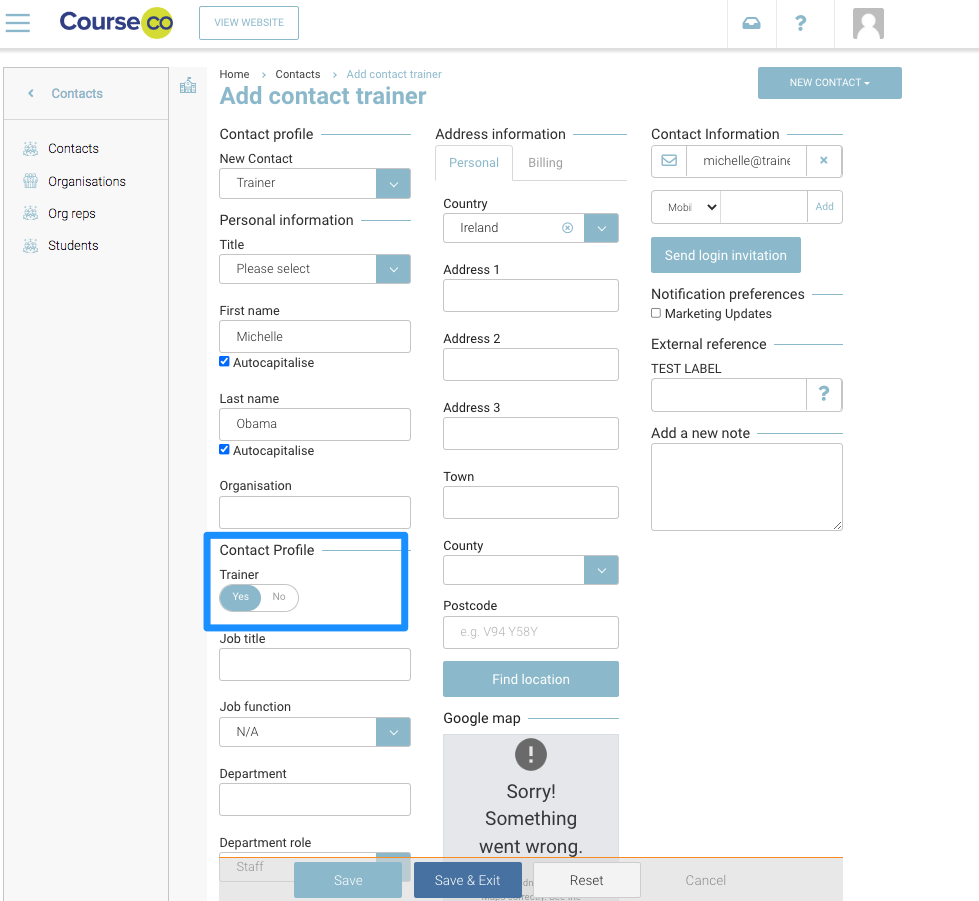The image size is (979, 901).
Task: Click the TEST LABEL help question icon
Action: (x=824, y=394)
